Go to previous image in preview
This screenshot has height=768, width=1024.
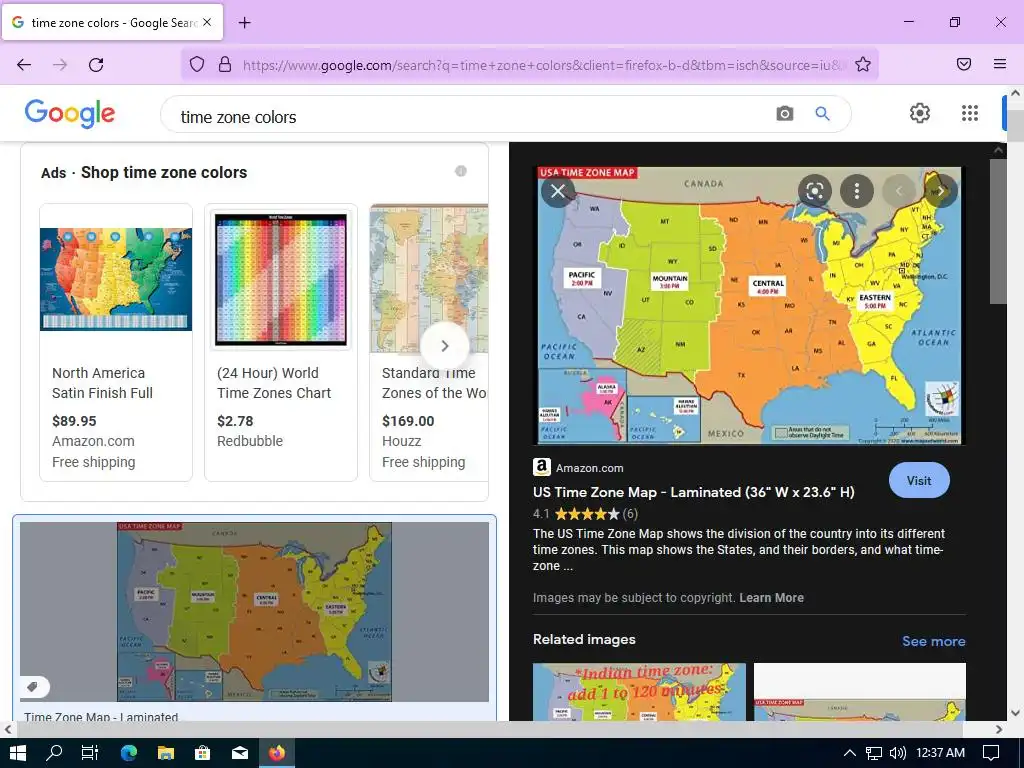tap(899, 191)
